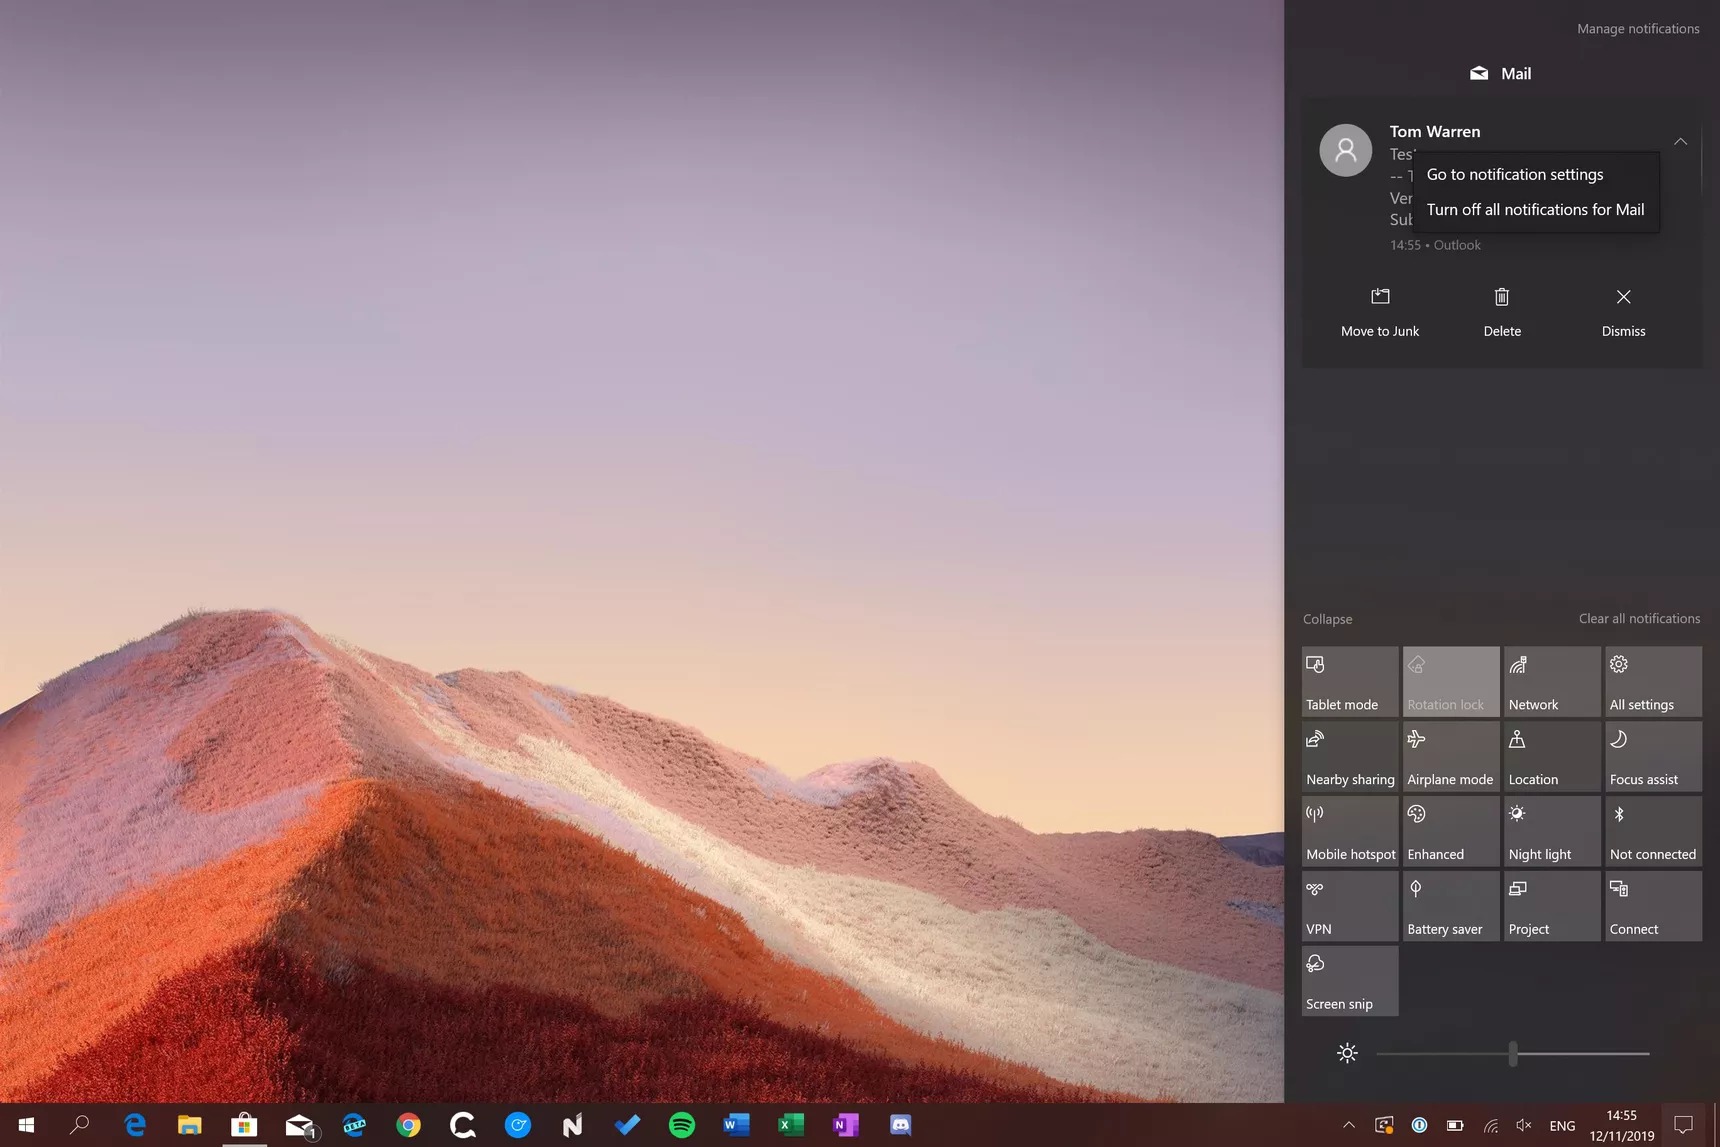The height and width of the screenshot is (1147, 1720).
Task: Choose Turn off all notifications for Mail
Action: 1535,209
